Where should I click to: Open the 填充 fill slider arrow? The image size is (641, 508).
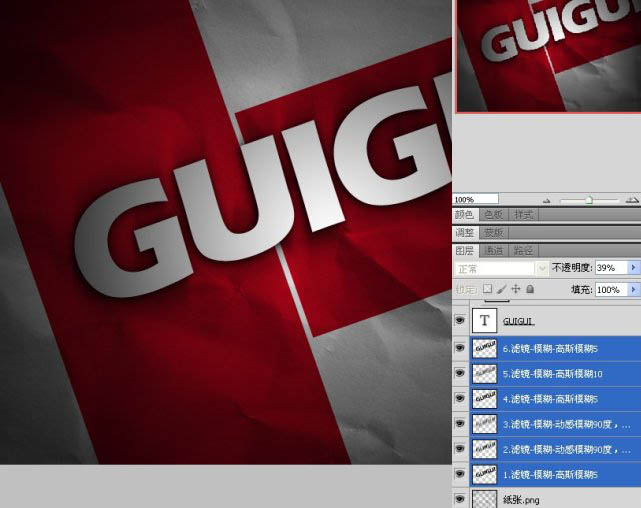(x=633, y=289)
